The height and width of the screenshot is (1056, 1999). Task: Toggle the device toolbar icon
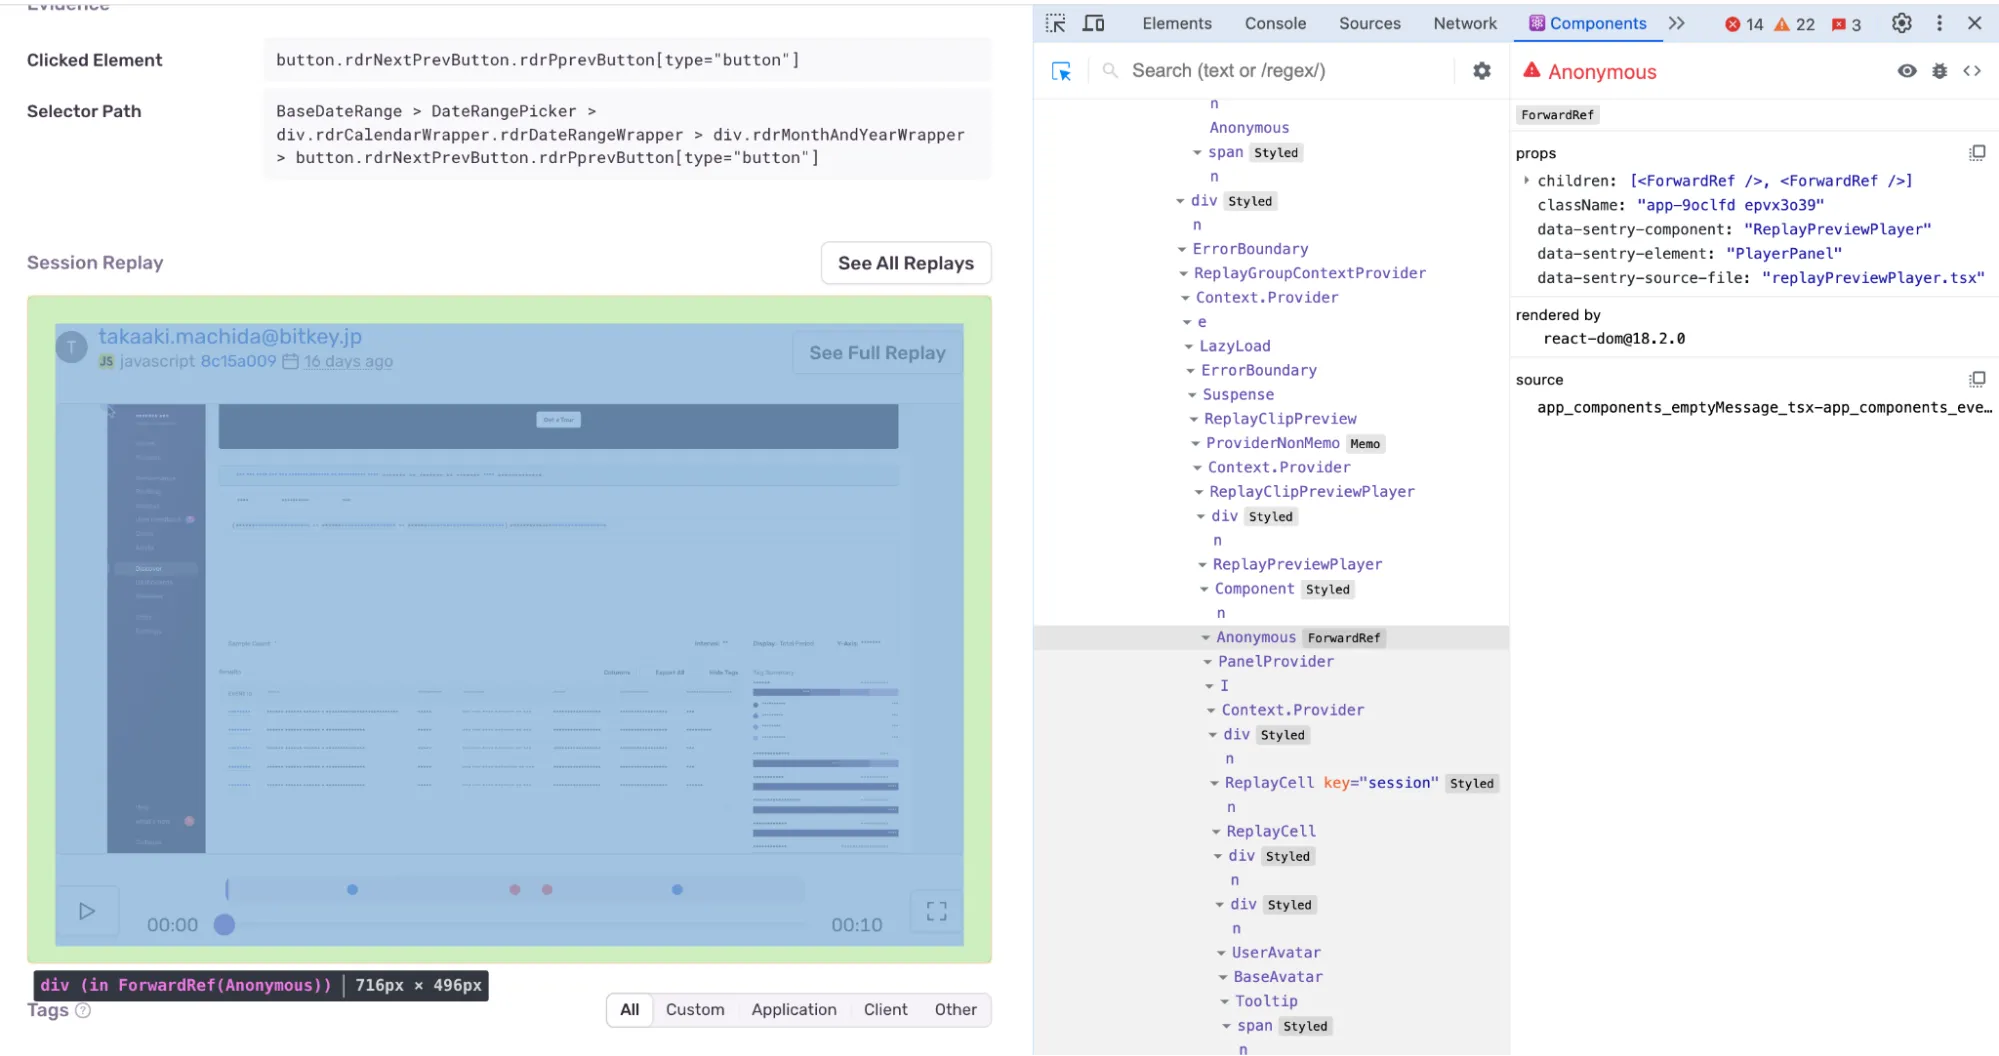coord(1093,22)
